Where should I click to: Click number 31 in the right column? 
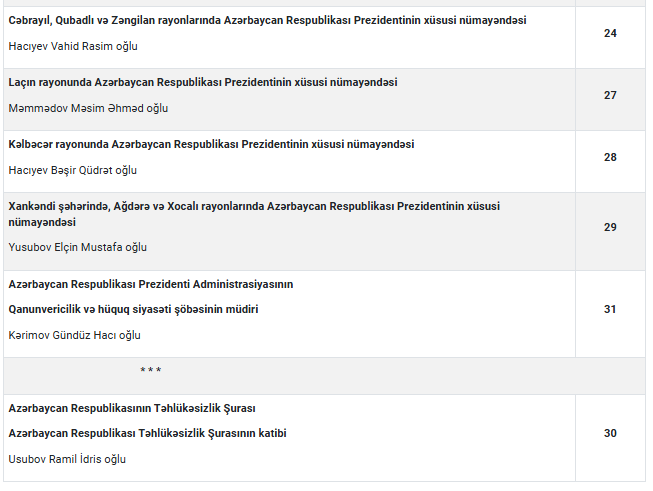click(610, 309)
